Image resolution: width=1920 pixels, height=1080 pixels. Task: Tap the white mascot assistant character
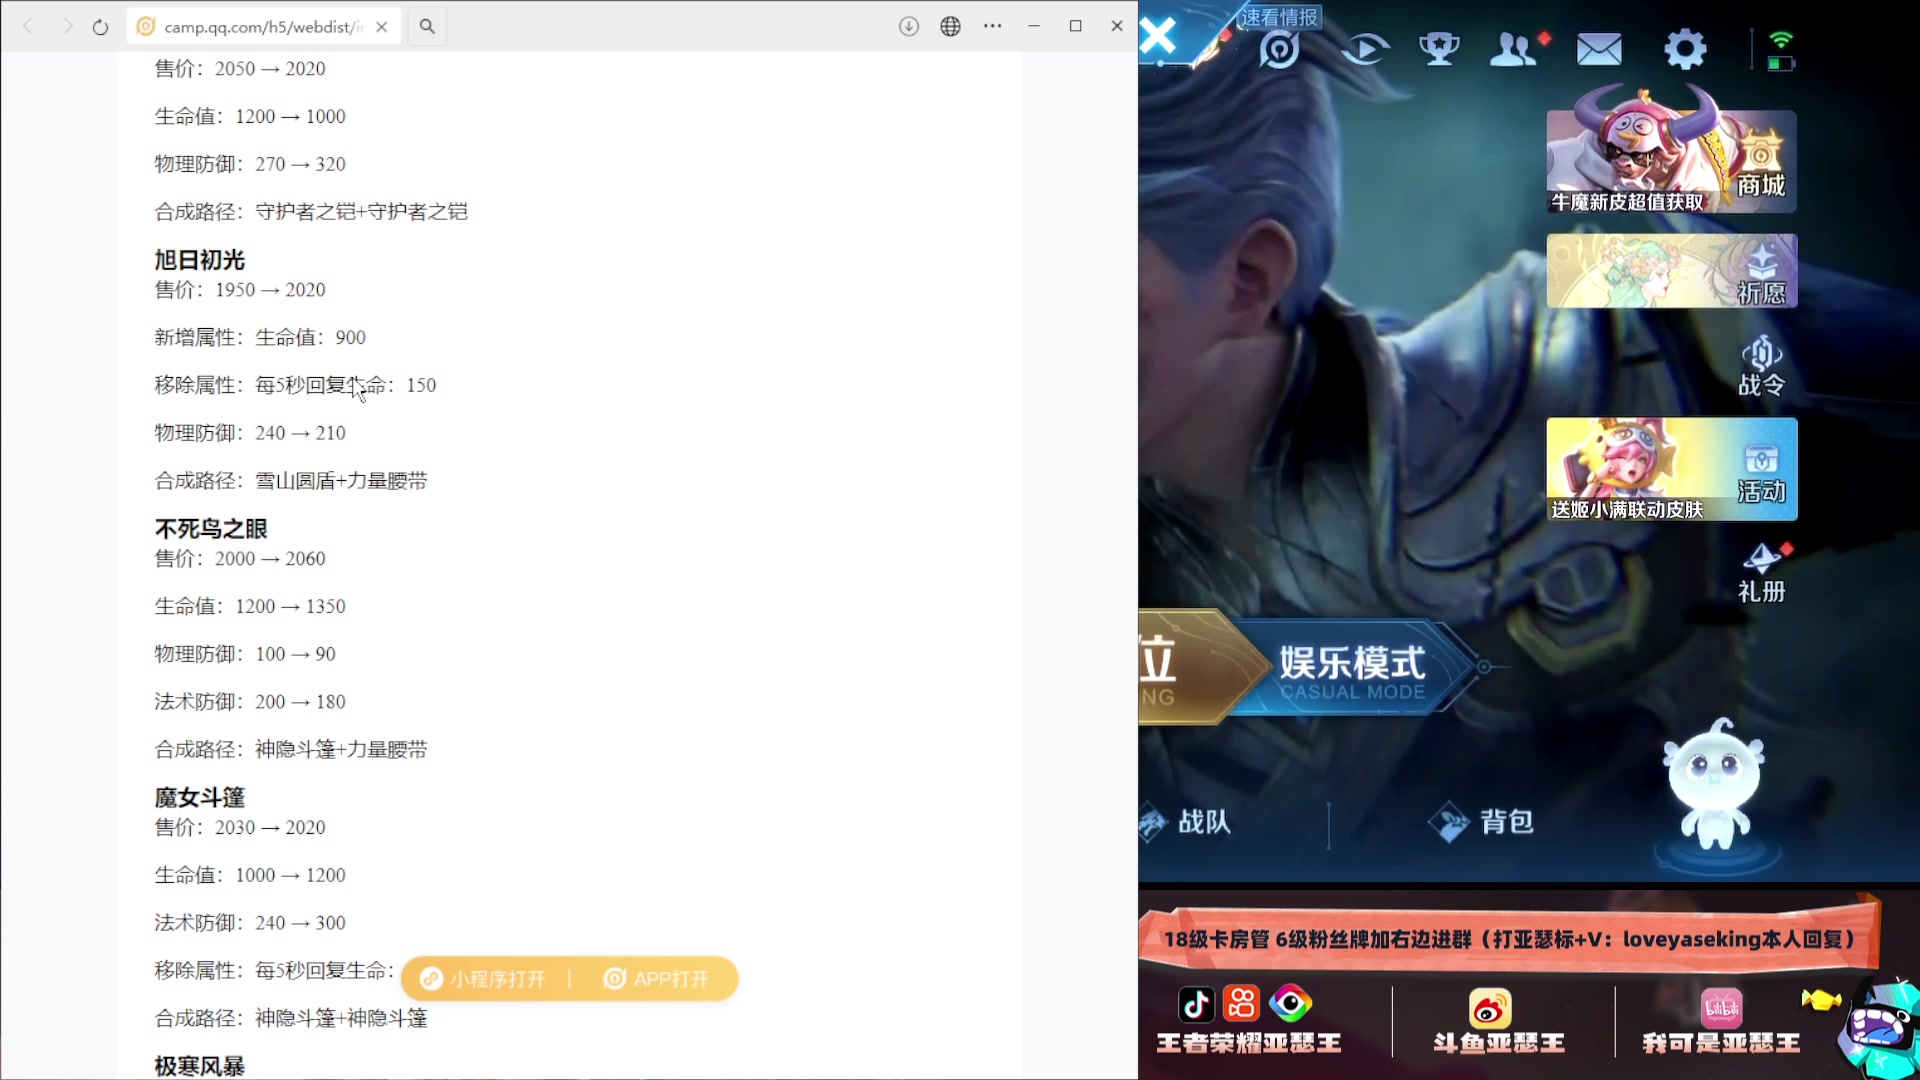pyautogui.click(x=1714, y=784)
